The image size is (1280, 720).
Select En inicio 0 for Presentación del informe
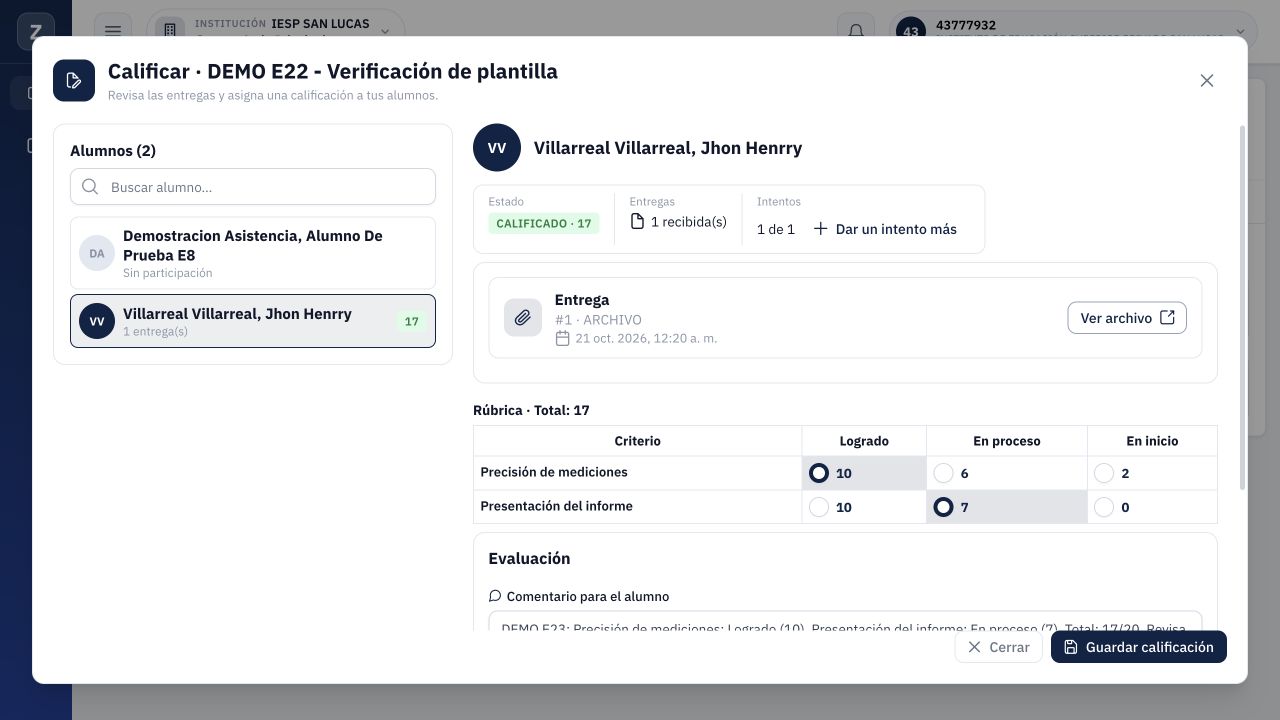[x=1104, y=507]
